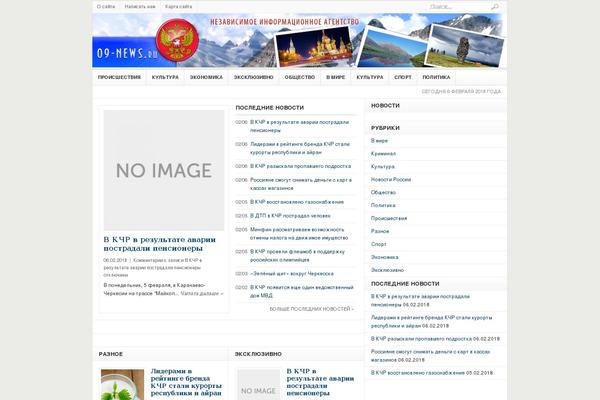Open the Политика rubric in sidebar
The image size is (600, 400).
point(383,205)
